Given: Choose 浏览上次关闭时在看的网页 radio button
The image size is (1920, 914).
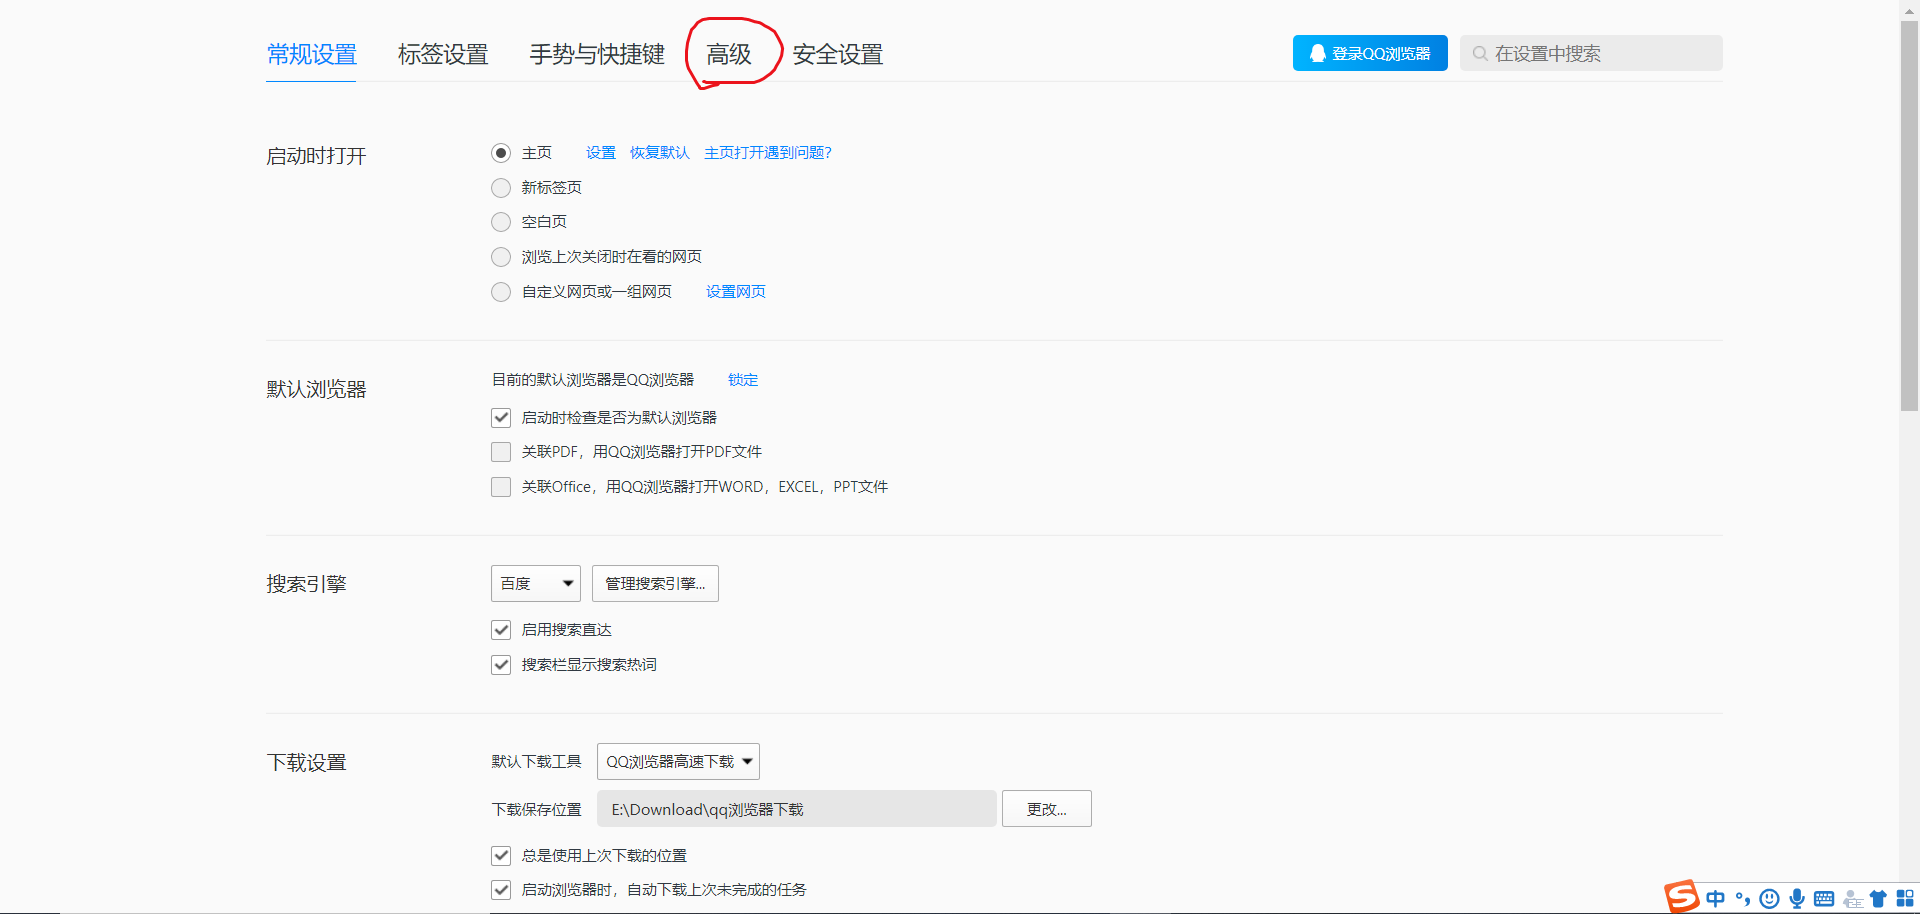Looking at the screenshot, I should (x=501, y=257).
